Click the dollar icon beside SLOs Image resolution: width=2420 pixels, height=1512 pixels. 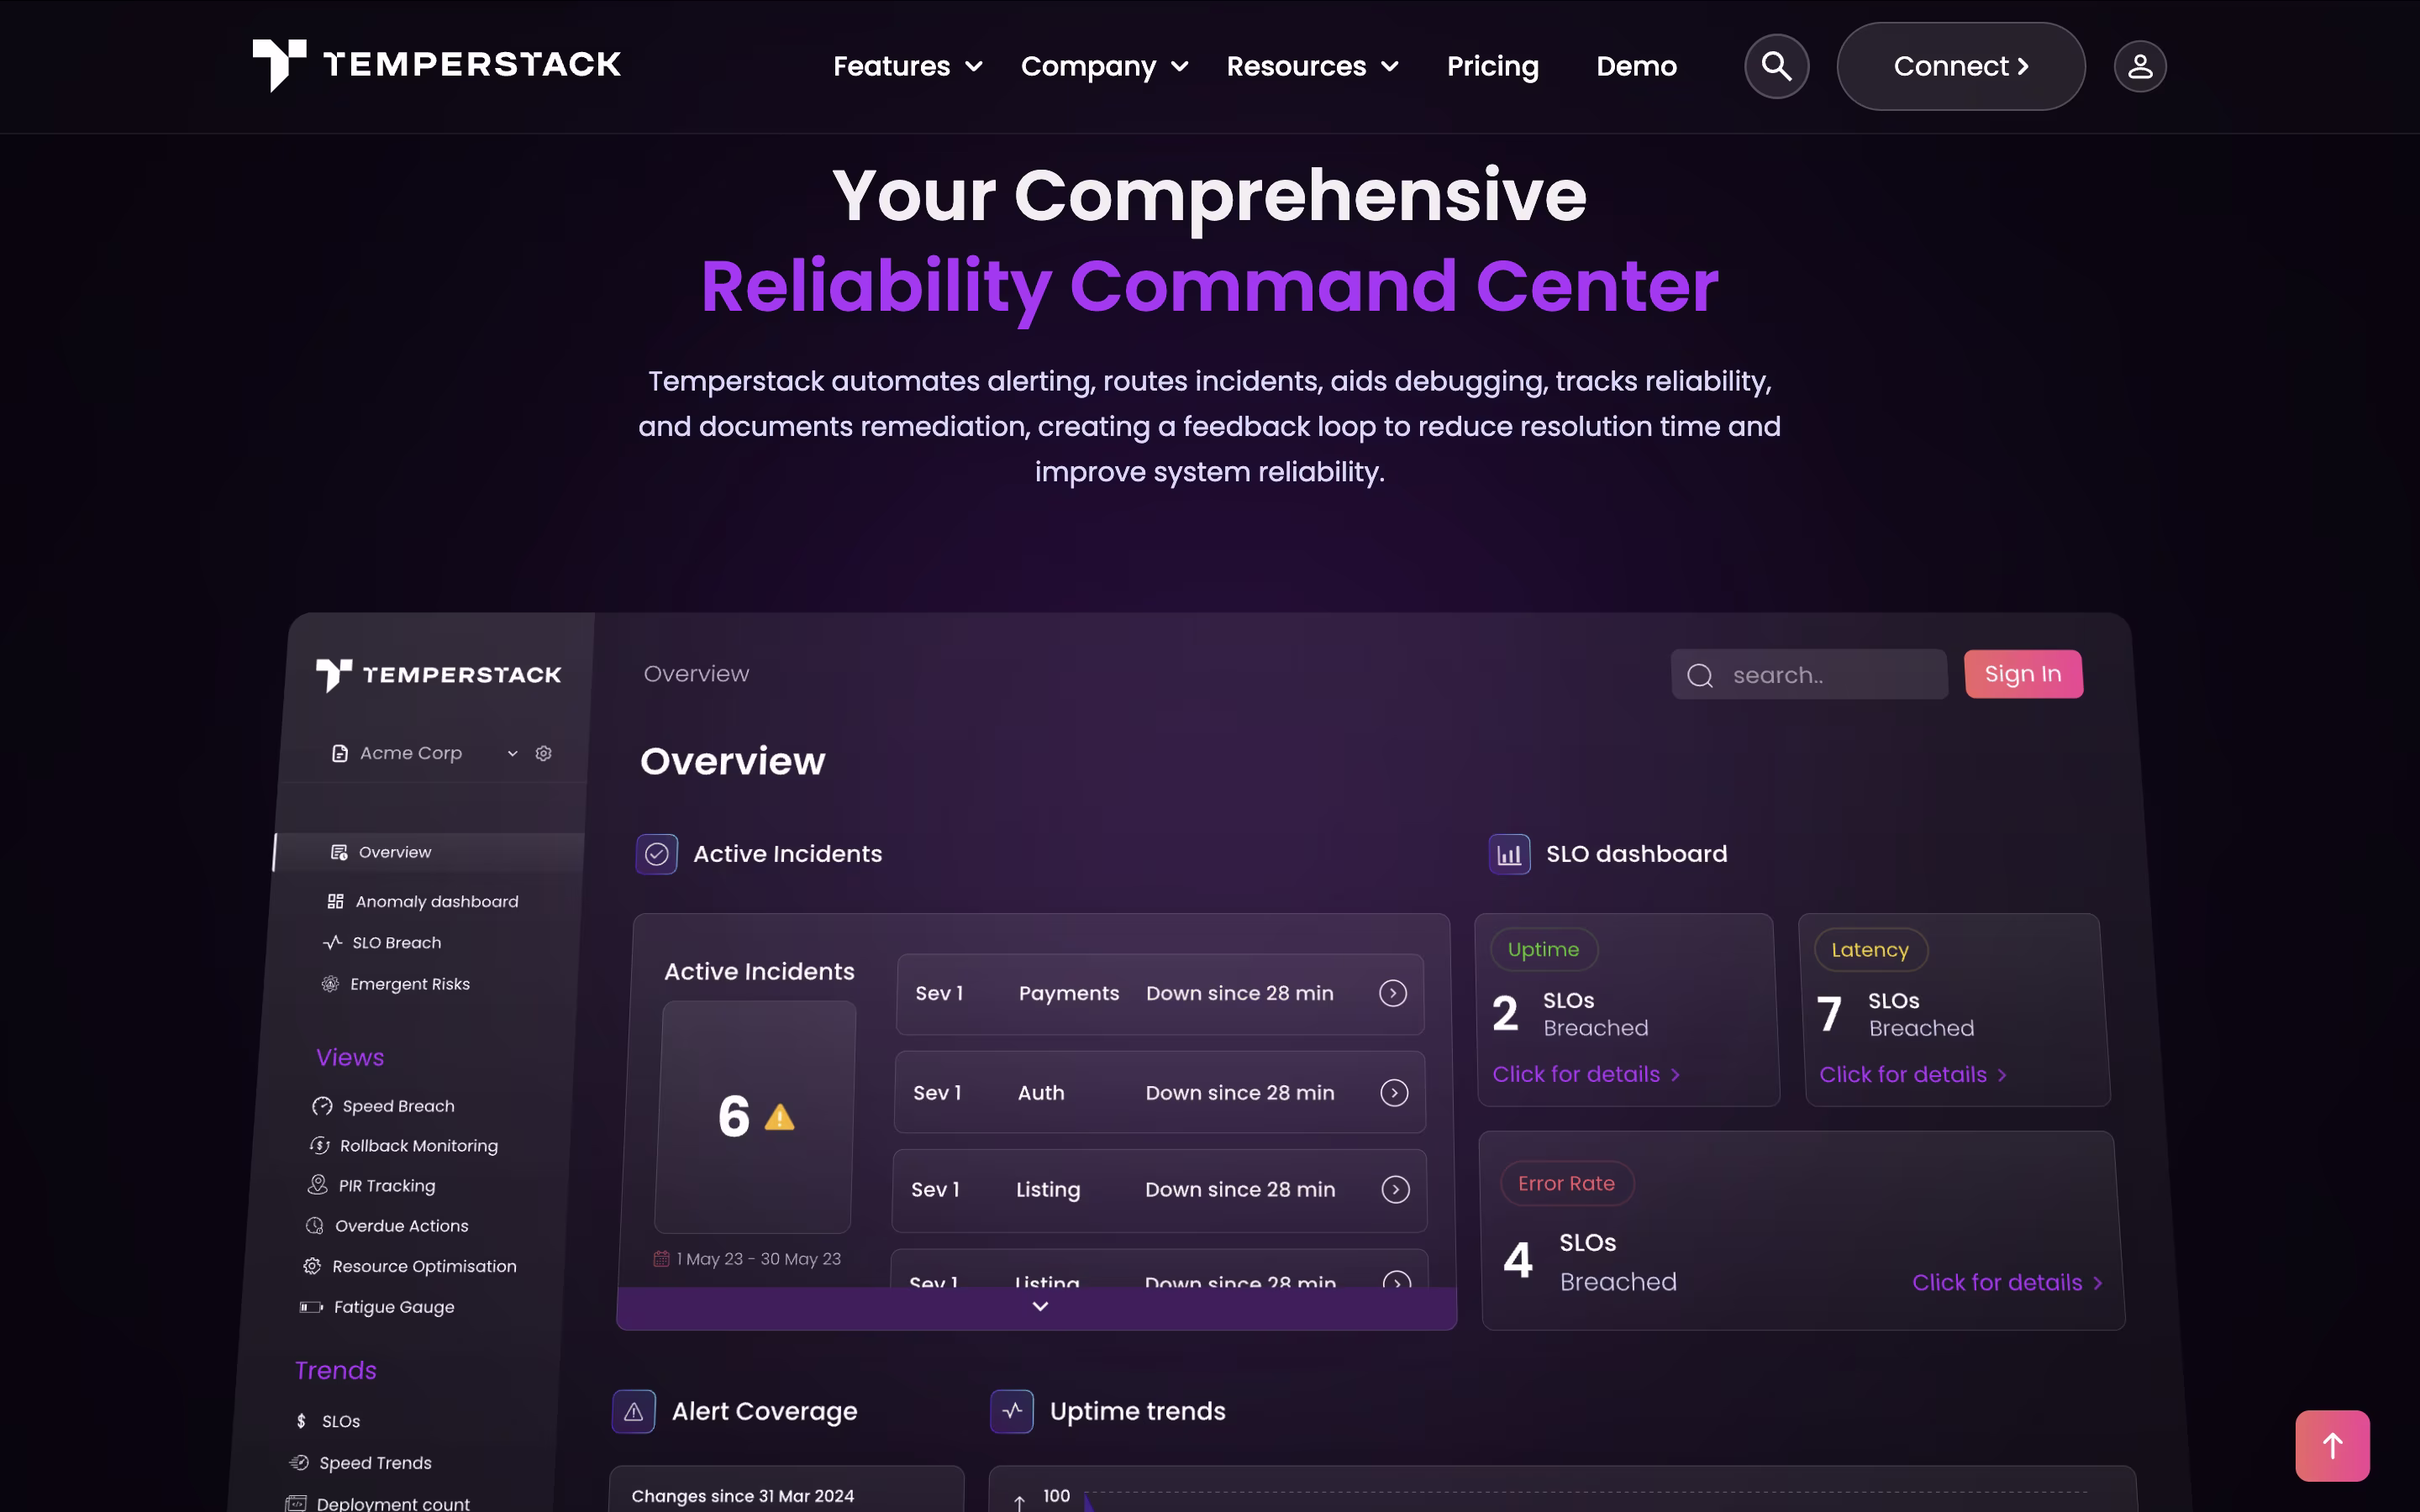301,1421
